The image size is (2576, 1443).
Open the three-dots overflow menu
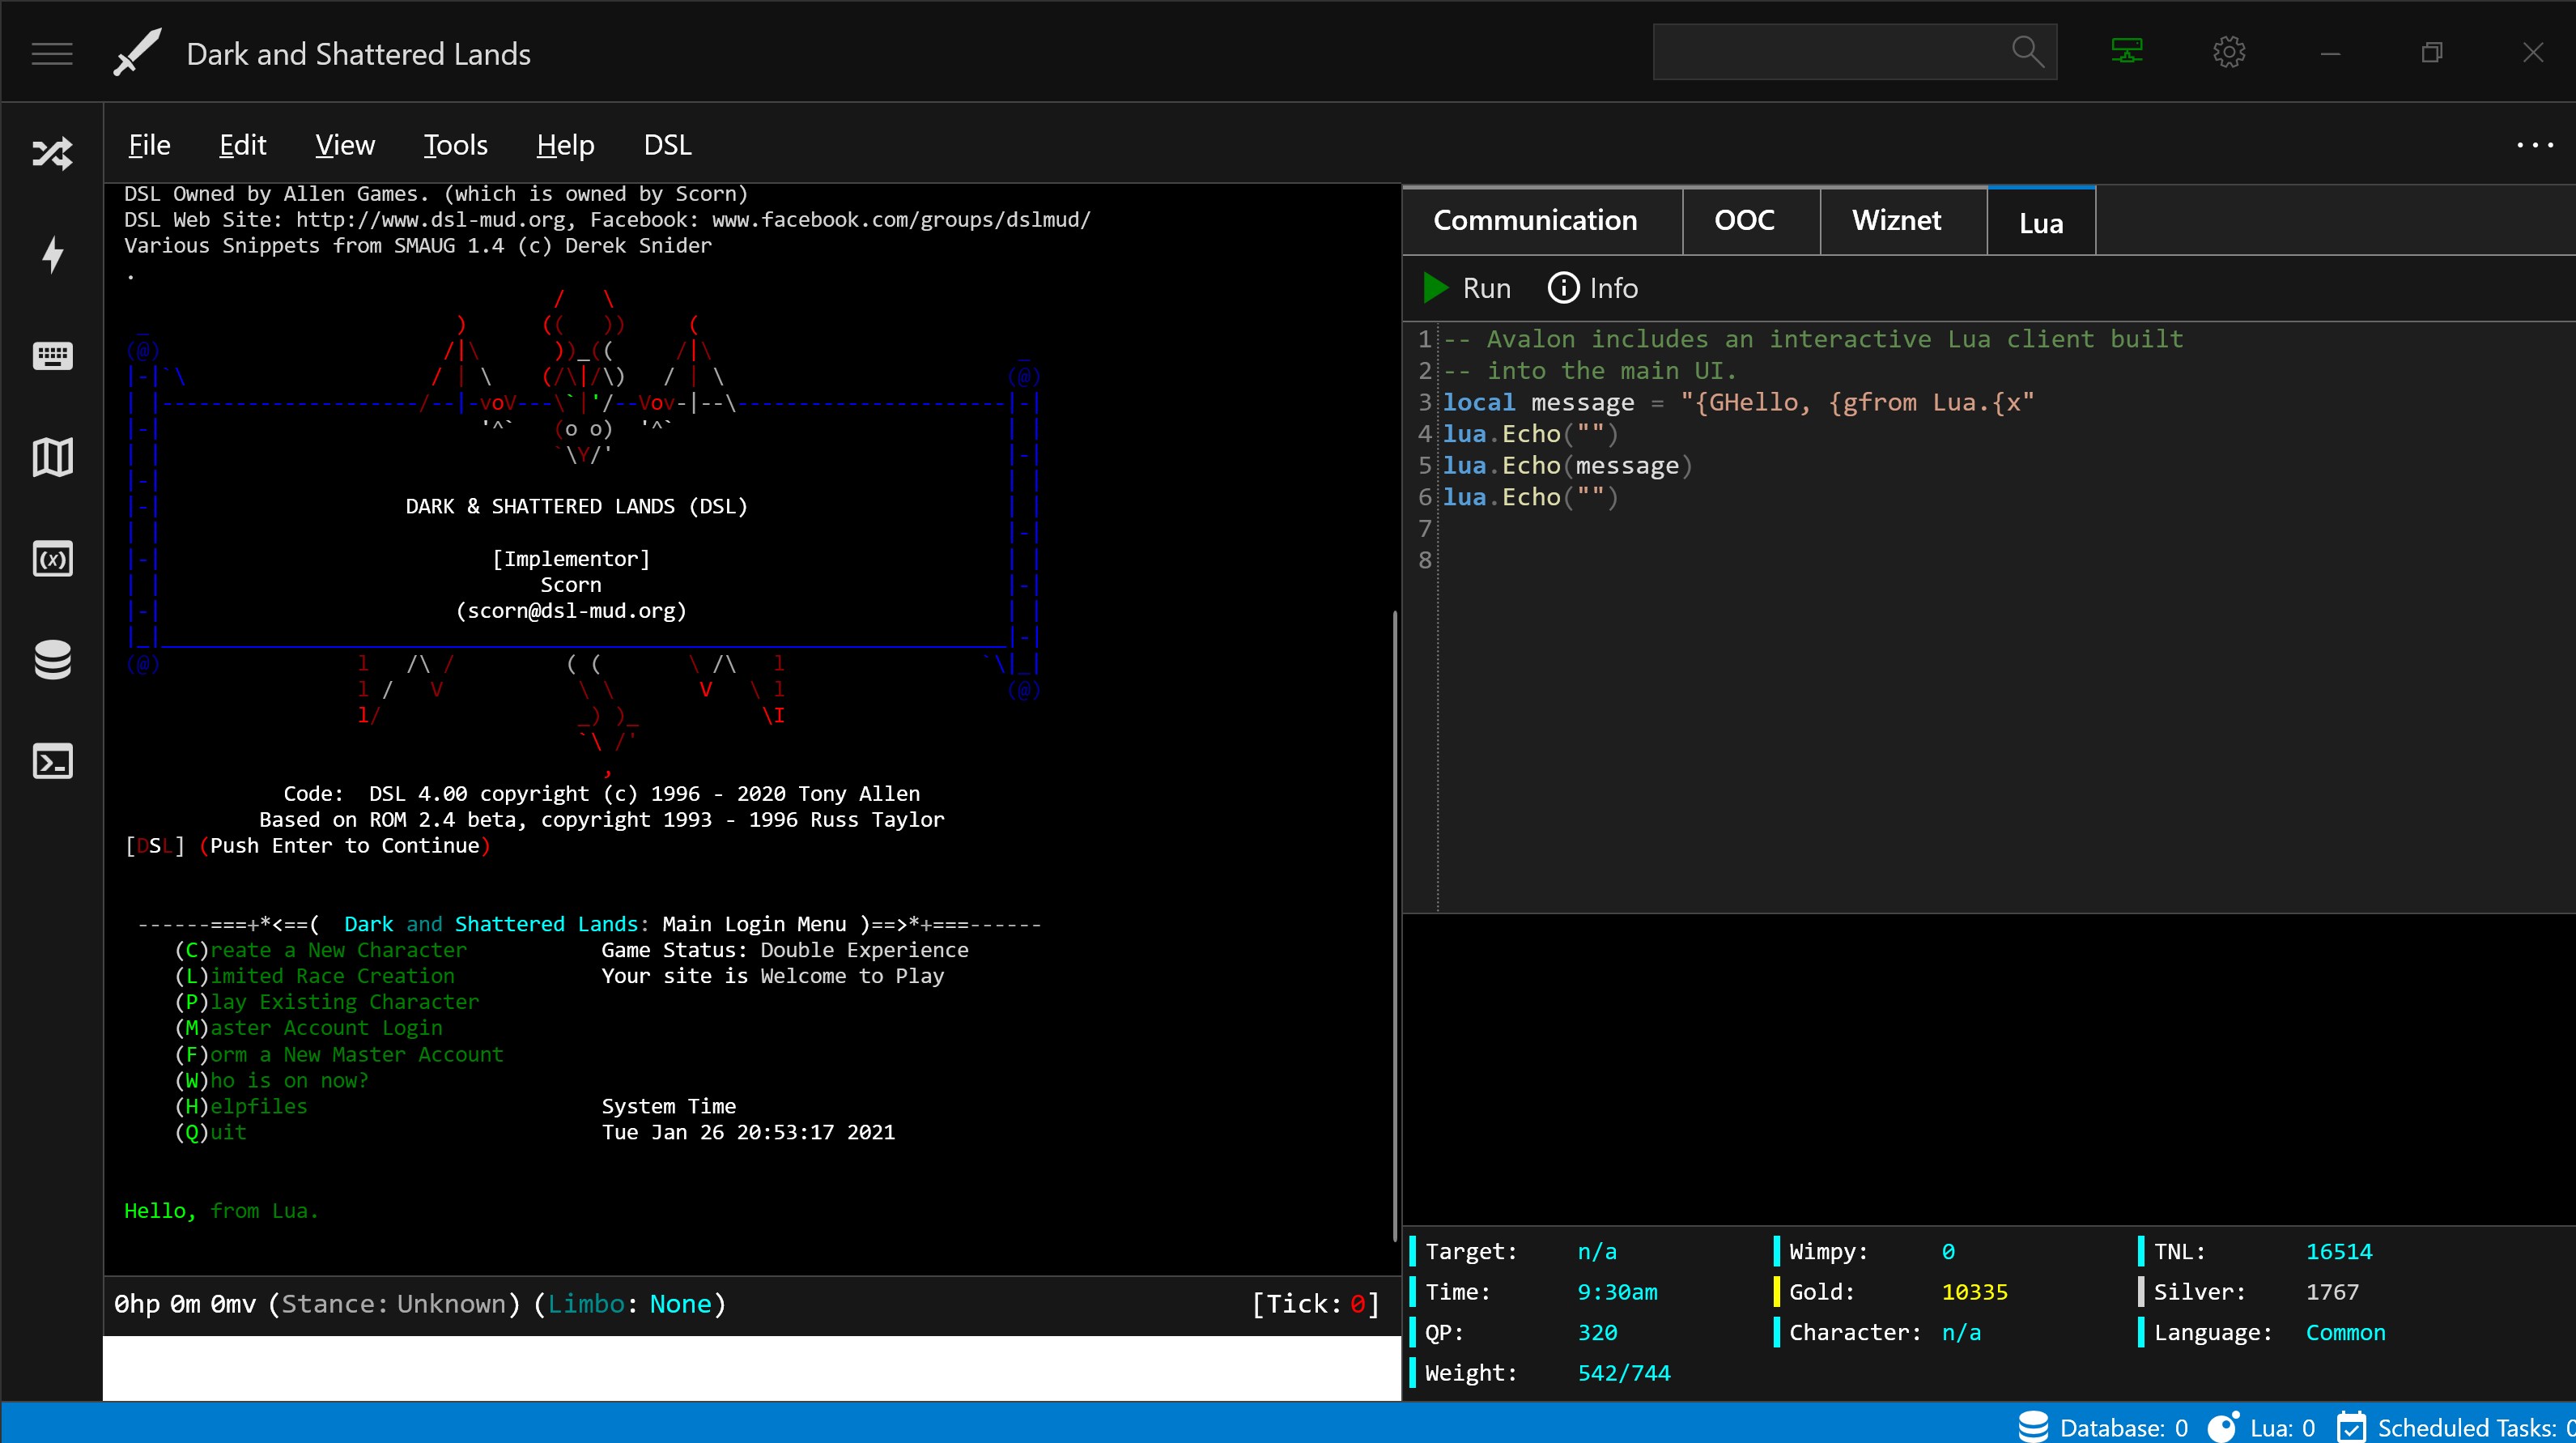[x=2534, y=145]
